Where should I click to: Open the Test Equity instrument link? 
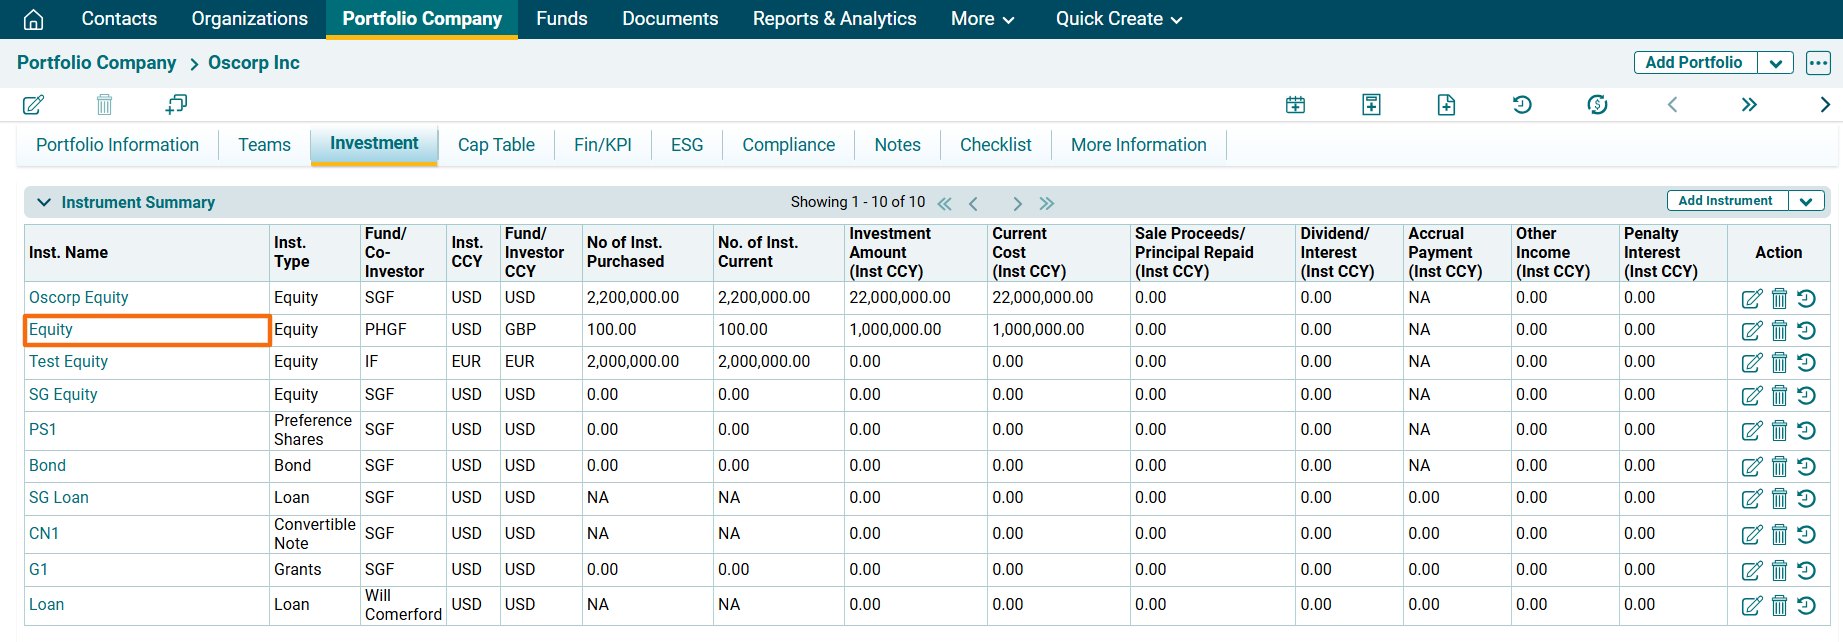click(x=68, y=362)
